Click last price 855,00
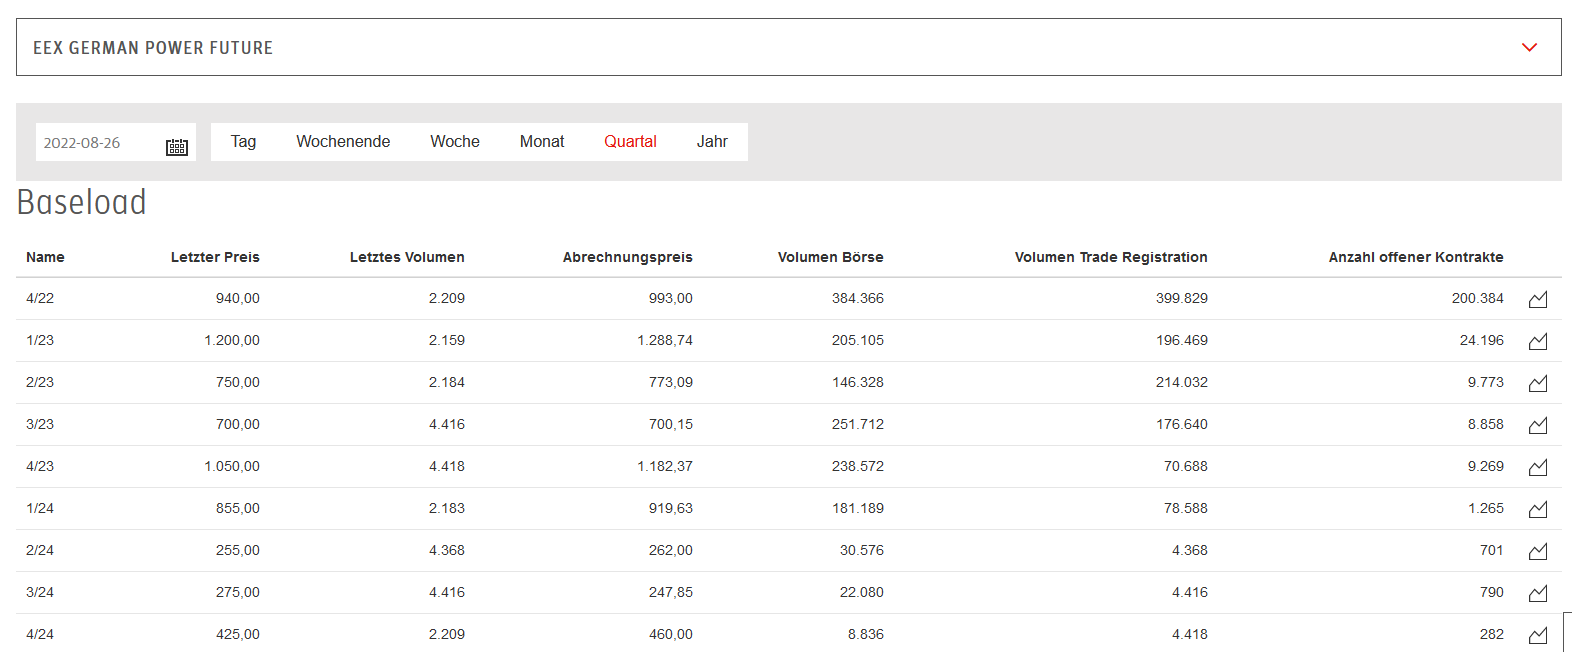The image size is (1572, 652). [238, 508]
